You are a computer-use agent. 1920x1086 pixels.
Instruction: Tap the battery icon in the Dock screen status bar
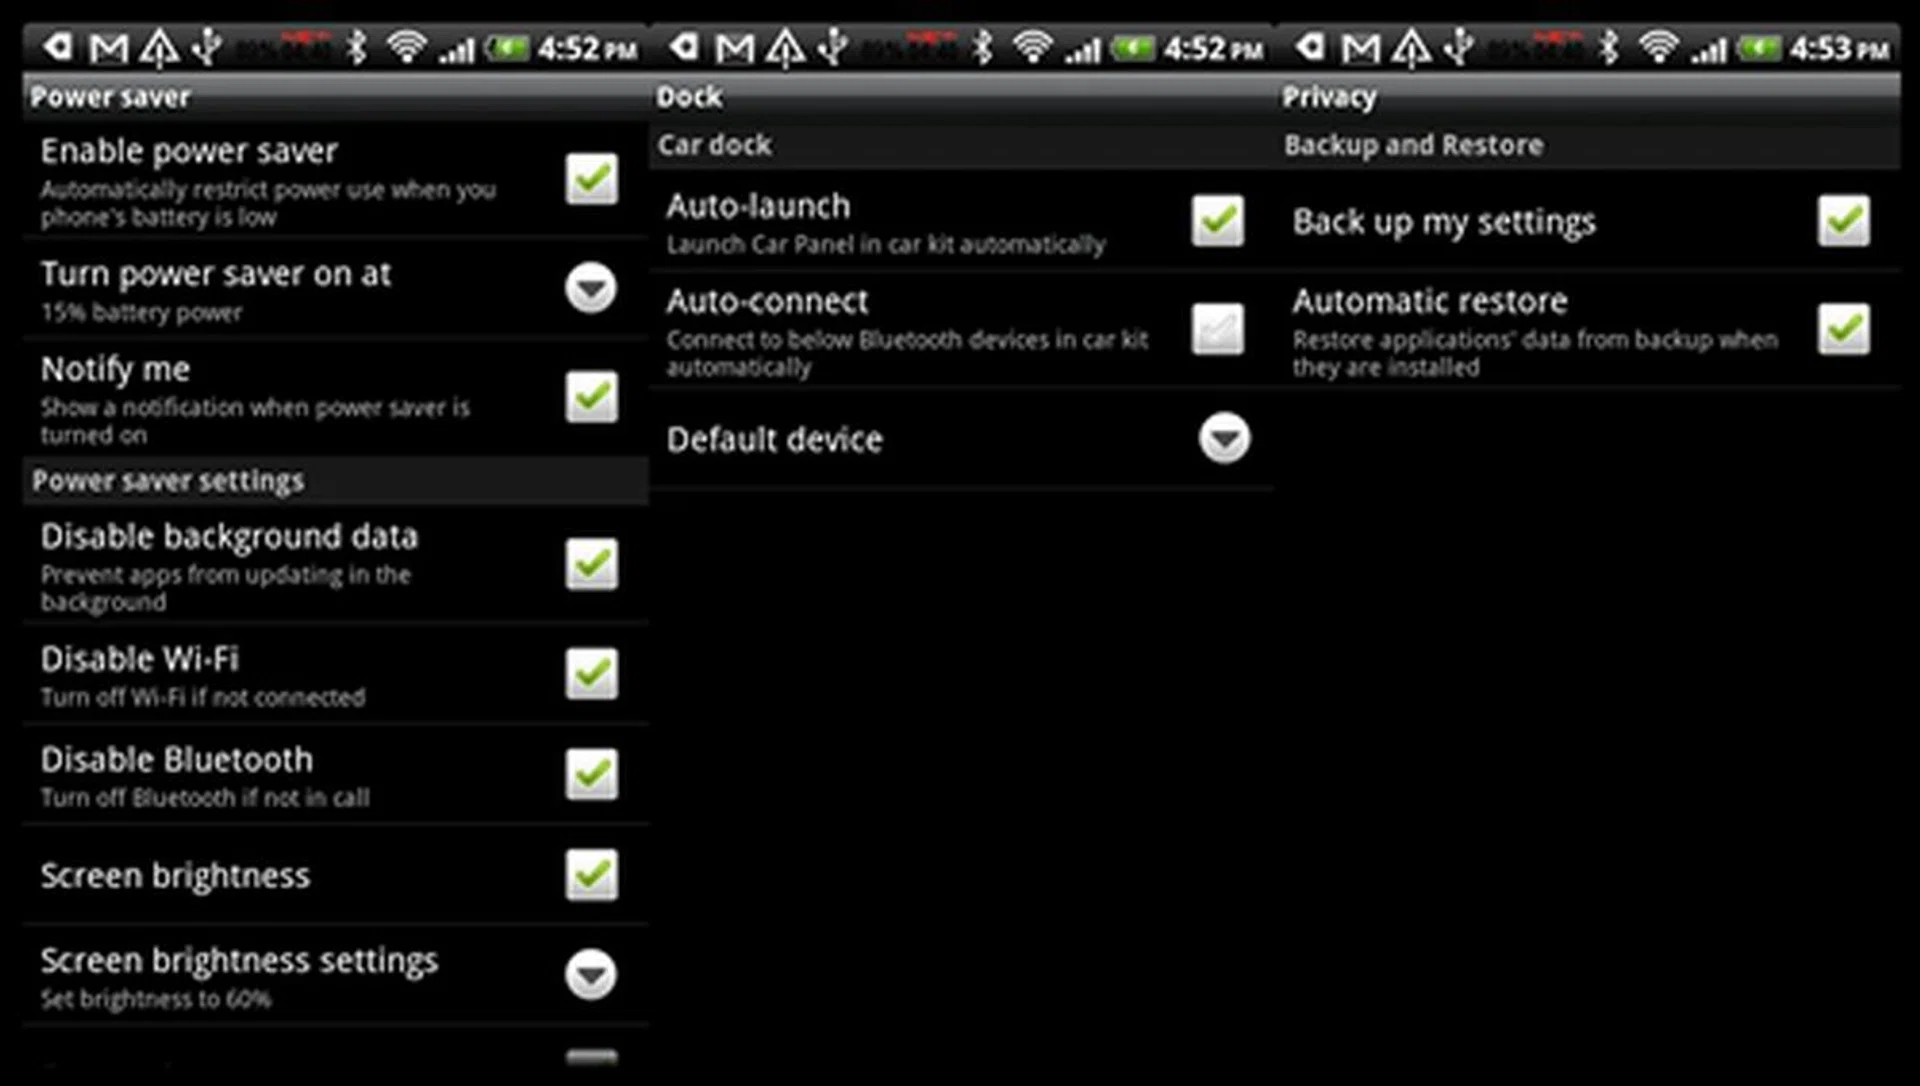pyautogui.click(x=1133, y=47)
